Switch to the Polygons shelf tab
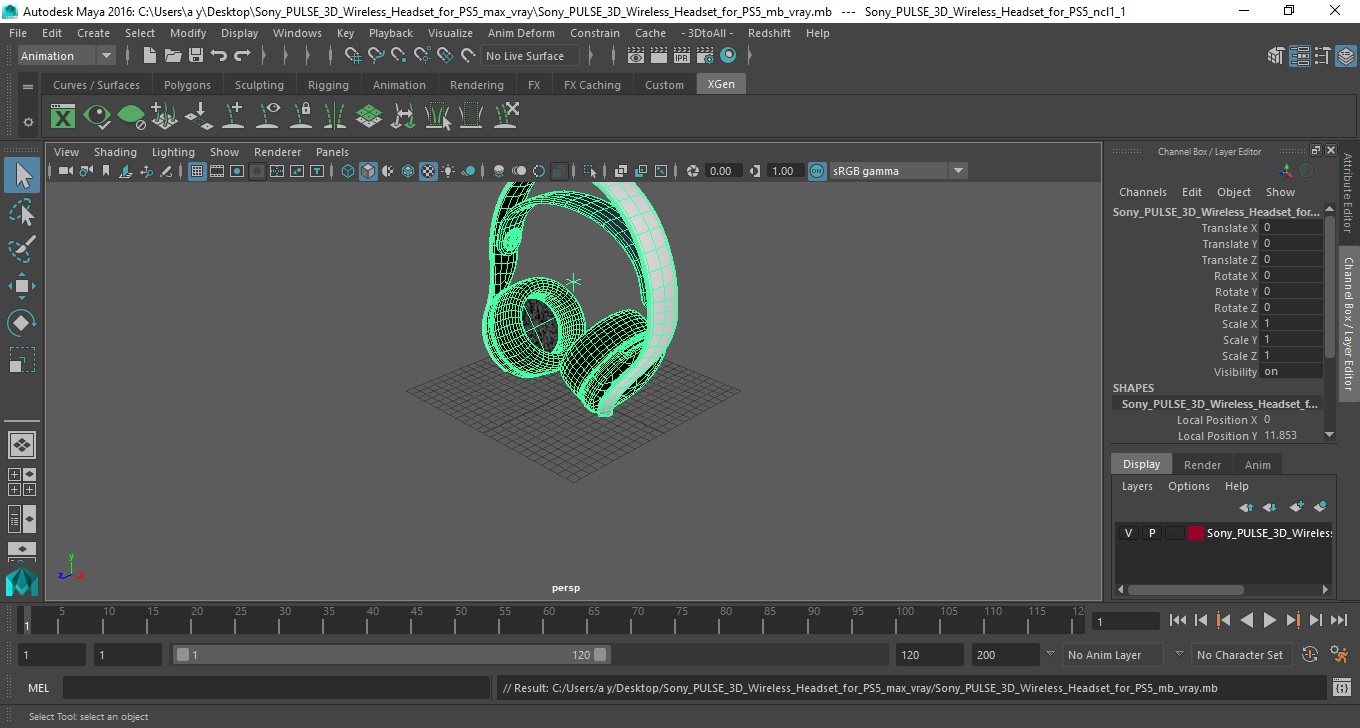The width and height of the screenshot is (1360, 728). [187, 85]
